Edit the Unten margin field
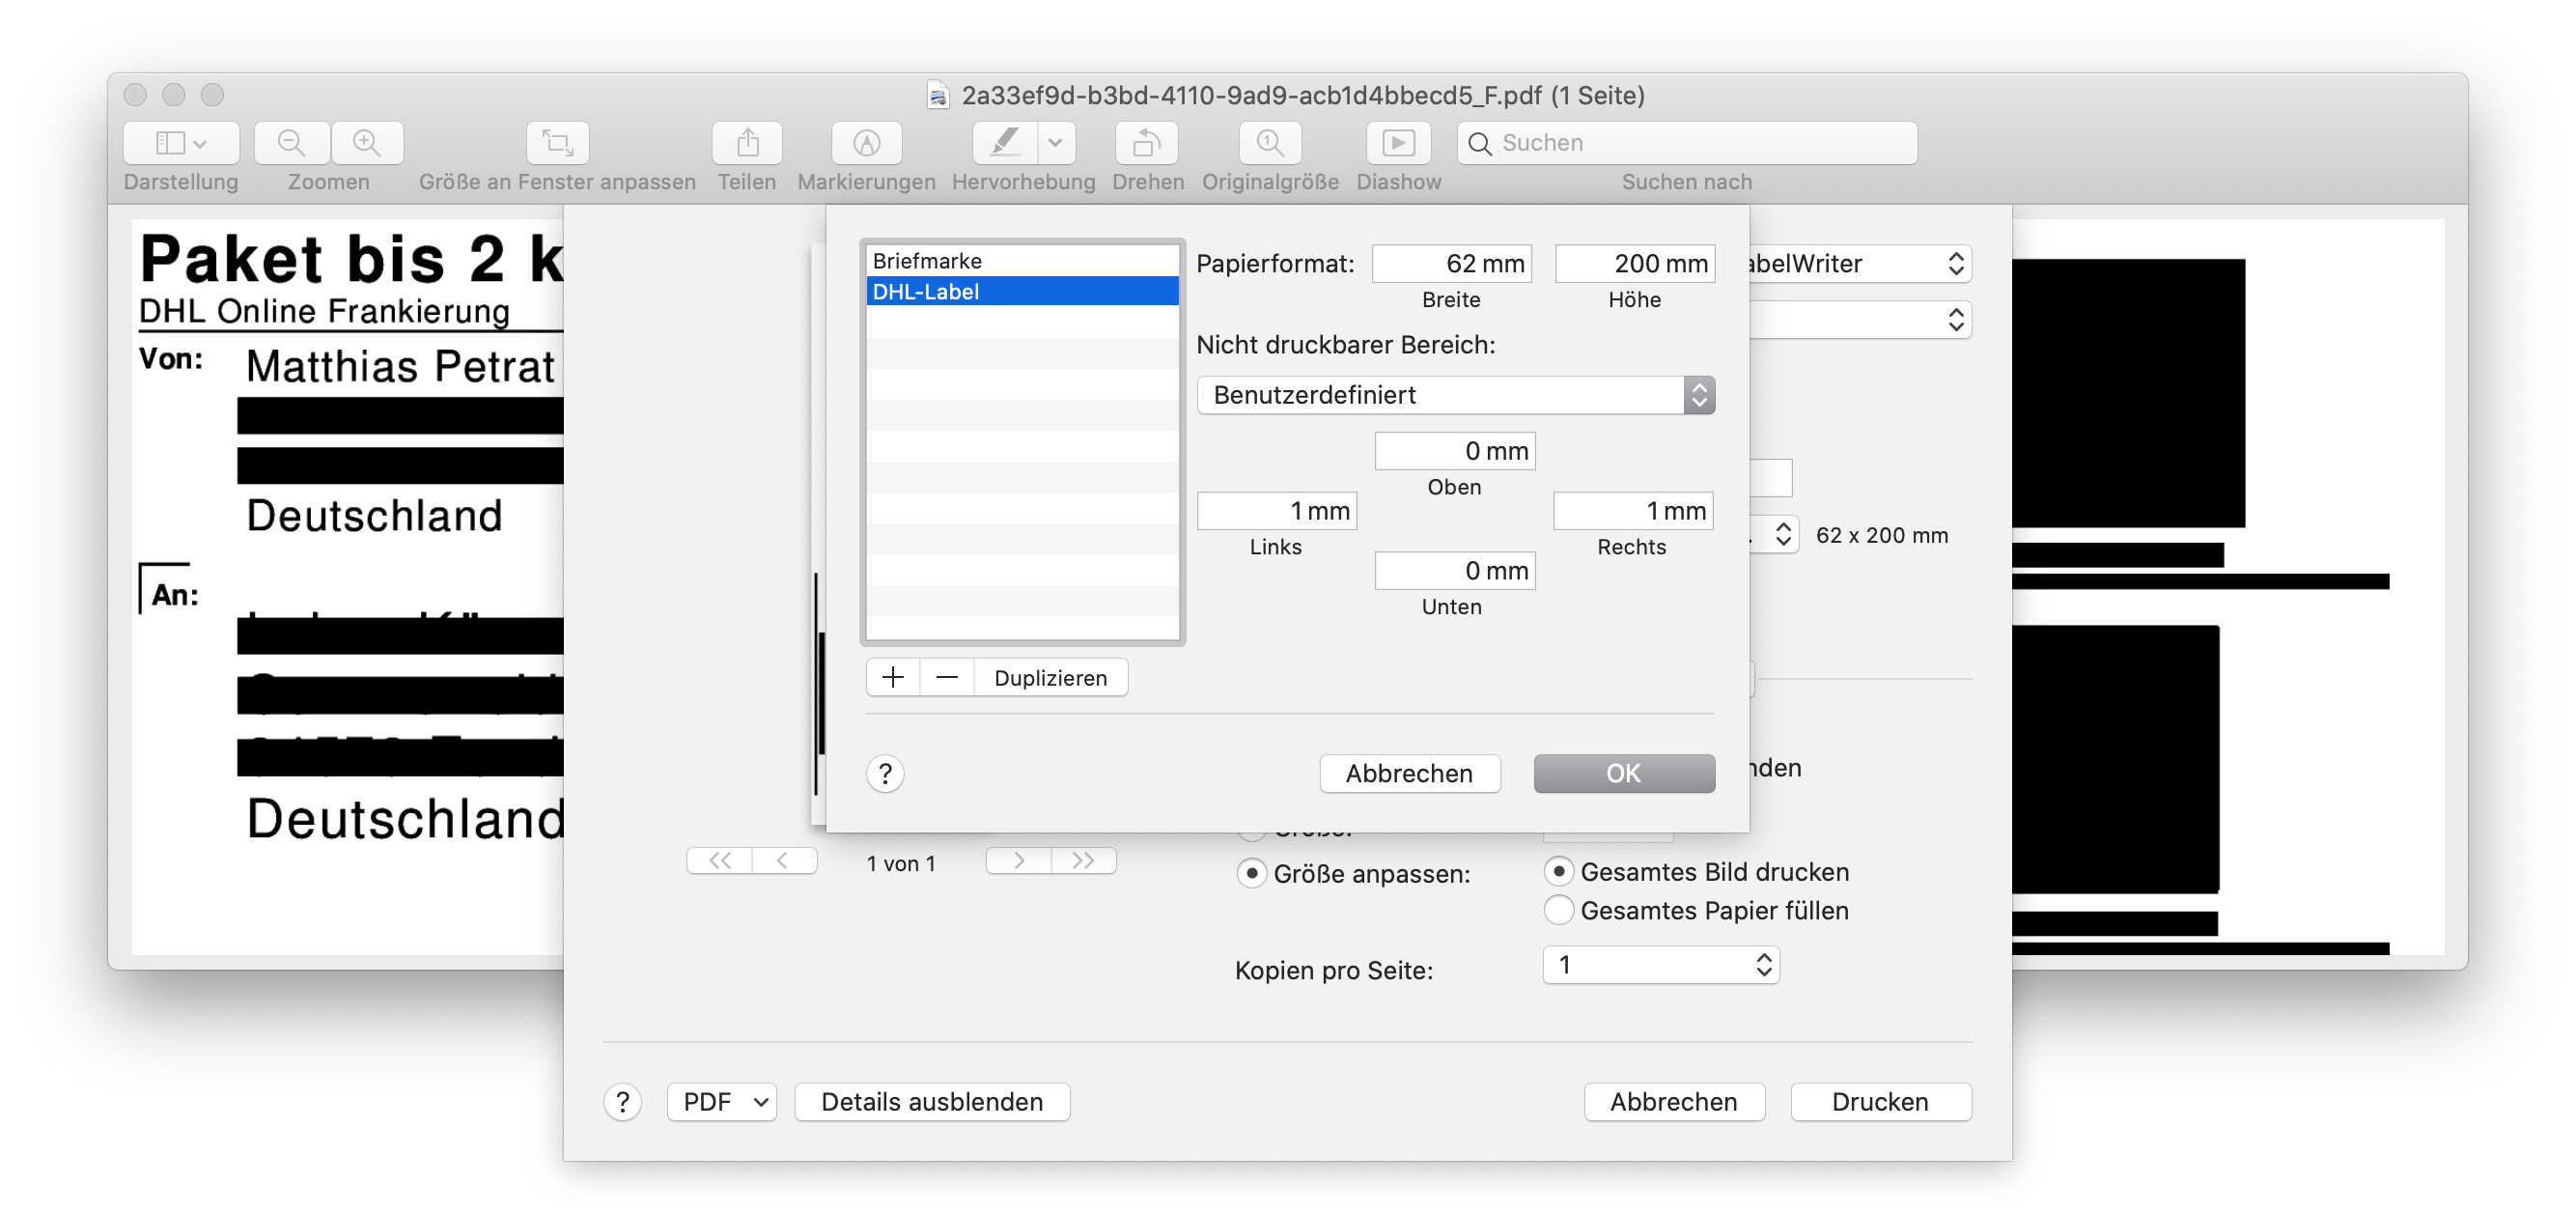Viewport: 2576px width, 1213px height. tap(1455, 571)
